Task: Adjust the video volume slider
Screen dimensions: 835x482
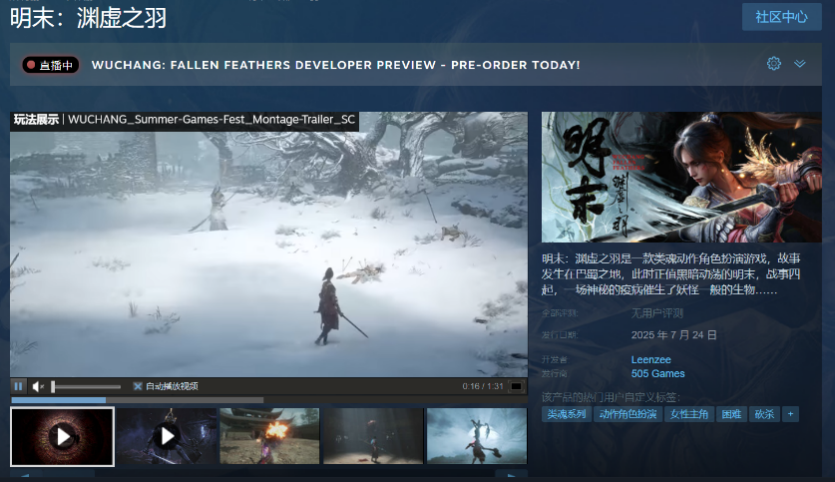Action: [86, 386]
